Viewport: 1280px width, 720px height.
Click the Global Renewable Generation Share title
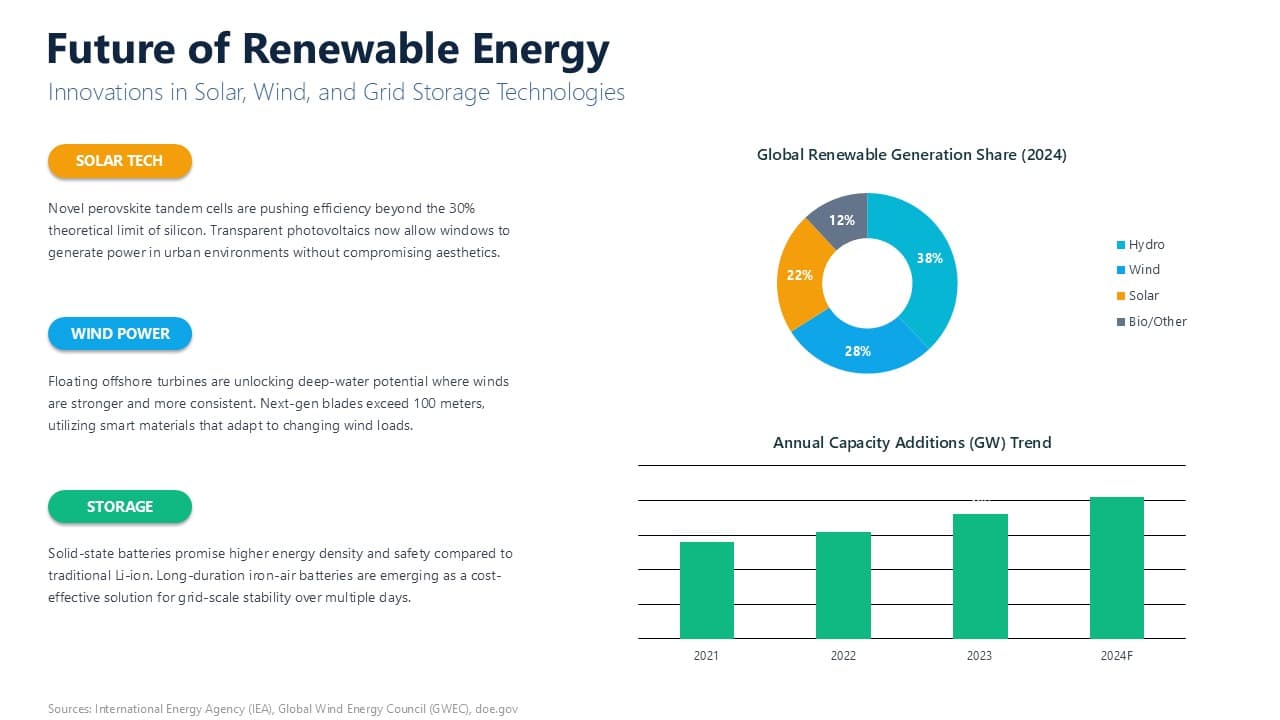(912, 155)
